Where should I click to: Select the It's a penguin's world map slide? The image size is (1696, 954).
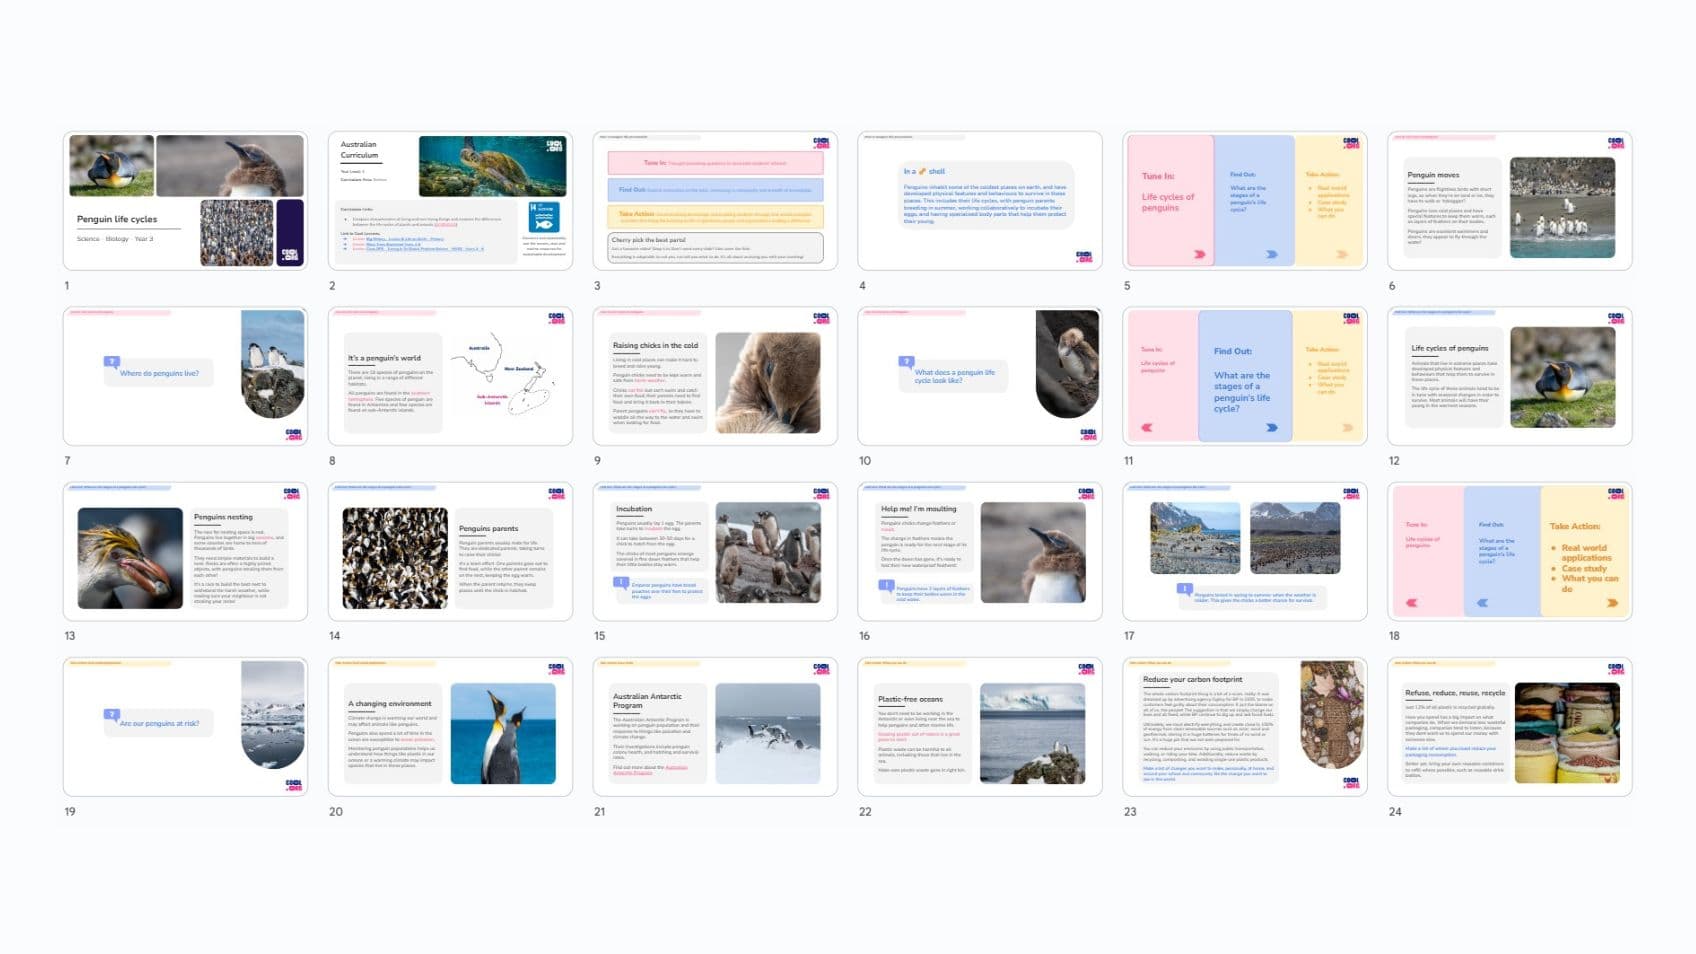tap(450, 376)
